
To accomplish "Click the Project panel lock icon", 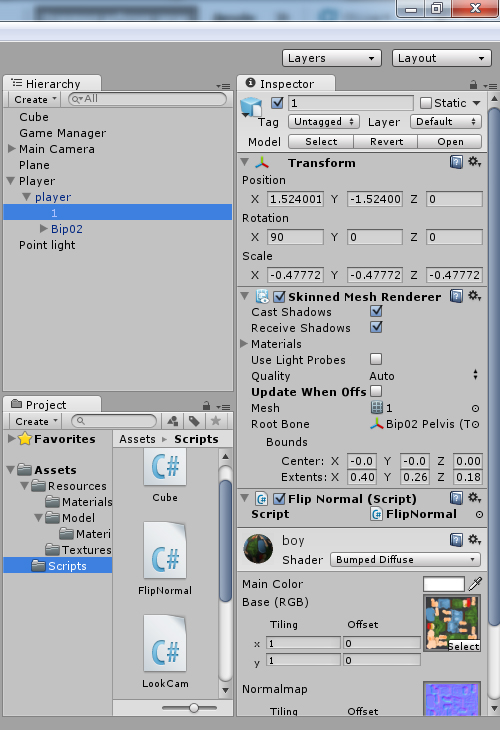I will click(206, 406).
